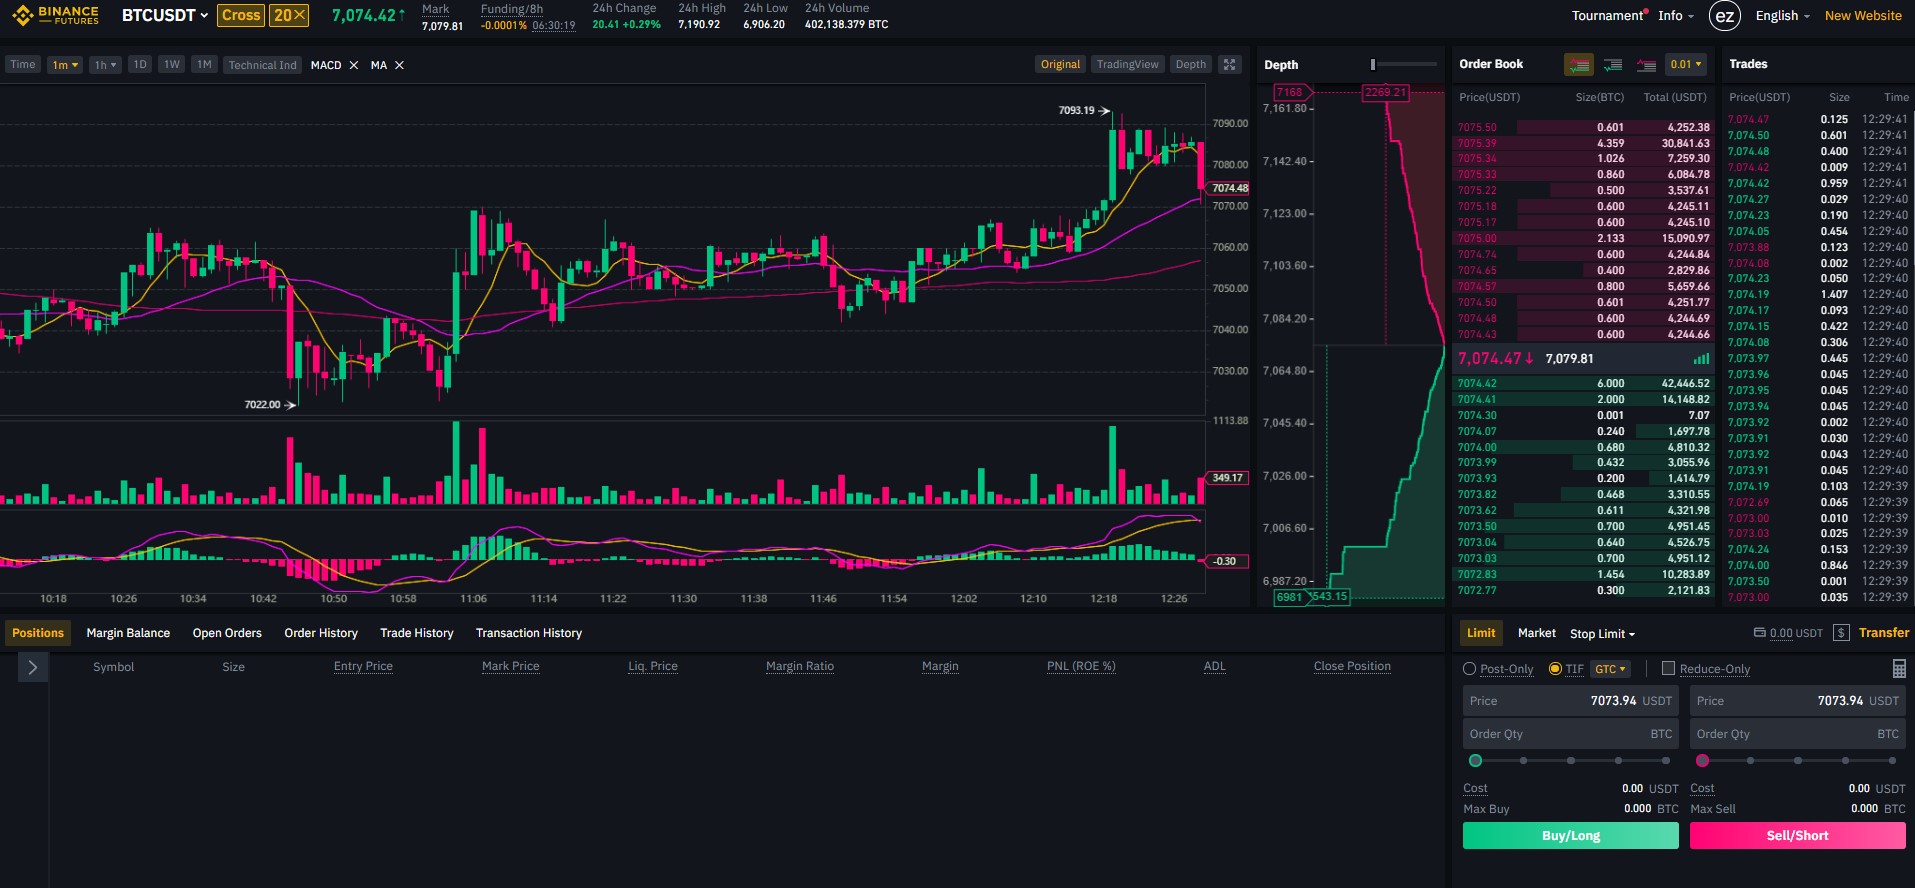Switch chart to TradingView view
This screenshot has width=1915, height=888.
pyautogui.click(x=1127, y=65)
